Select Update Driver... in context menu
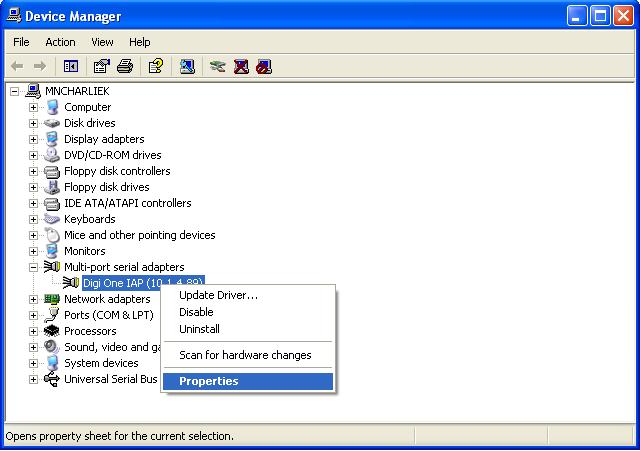 click(x=218, y=295)
